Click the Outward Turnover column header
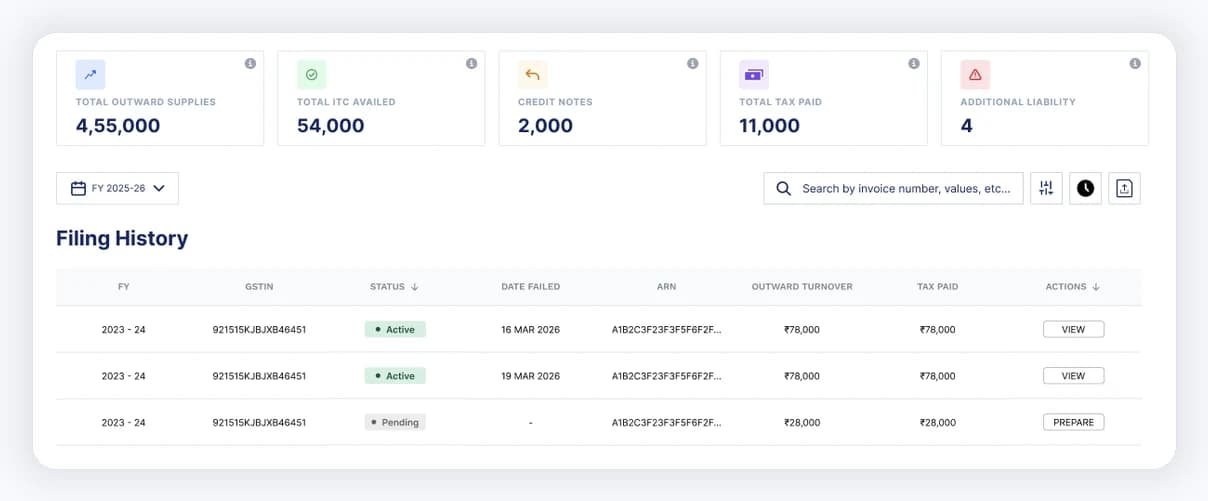The image size is (1208, 501). click(x=802, y=287)
